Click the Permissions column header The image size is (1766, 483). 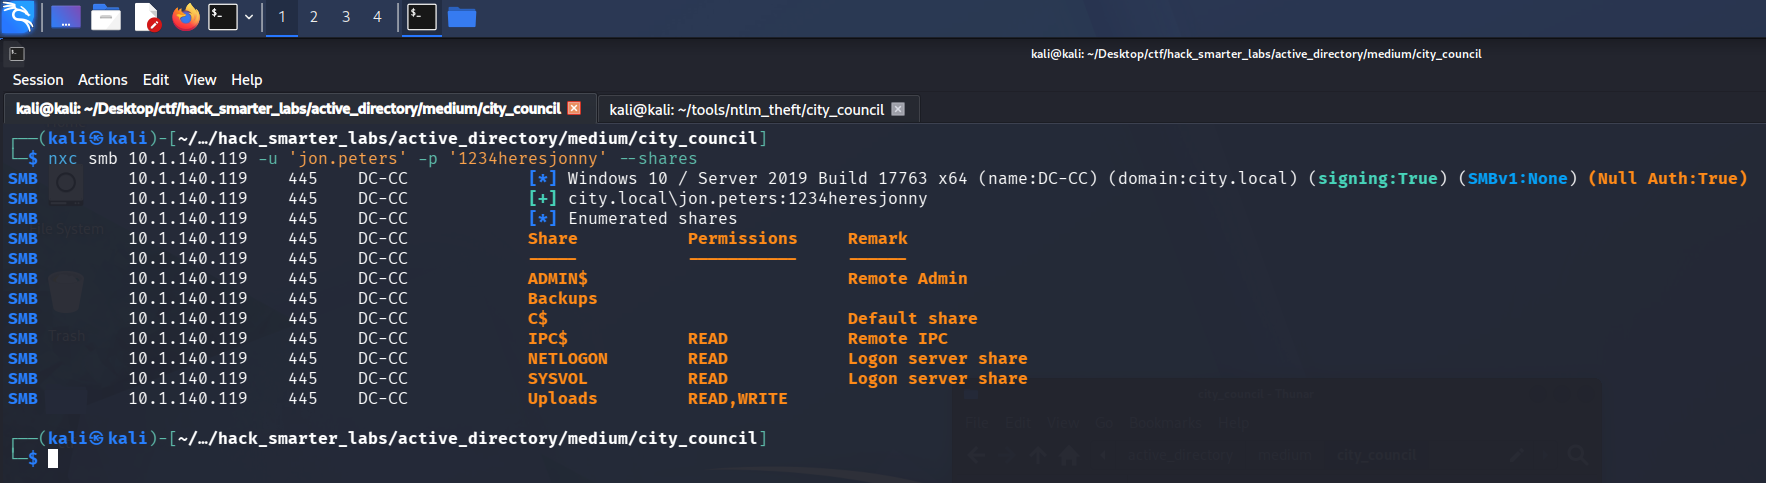743,239
